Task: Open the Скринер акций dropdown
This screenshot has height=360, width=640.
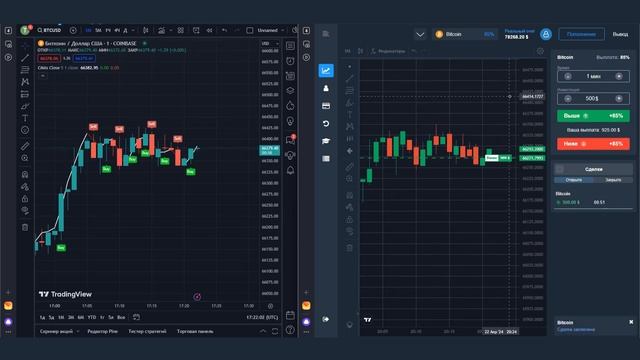Action: click(59, 331)
